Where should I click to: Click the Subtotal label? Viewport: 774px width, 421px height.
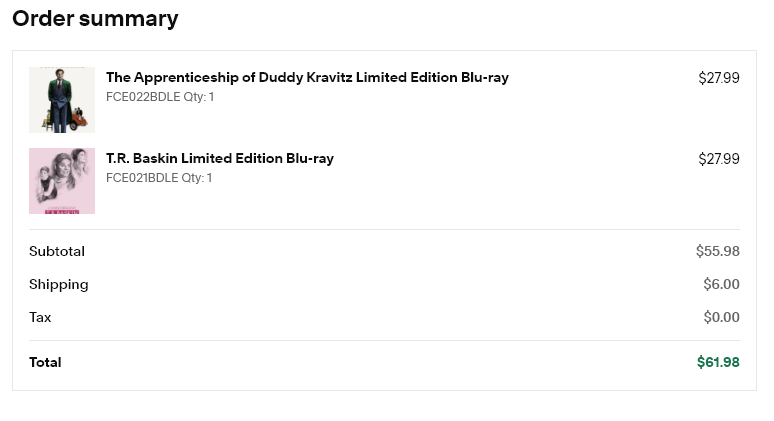[57, 251]
